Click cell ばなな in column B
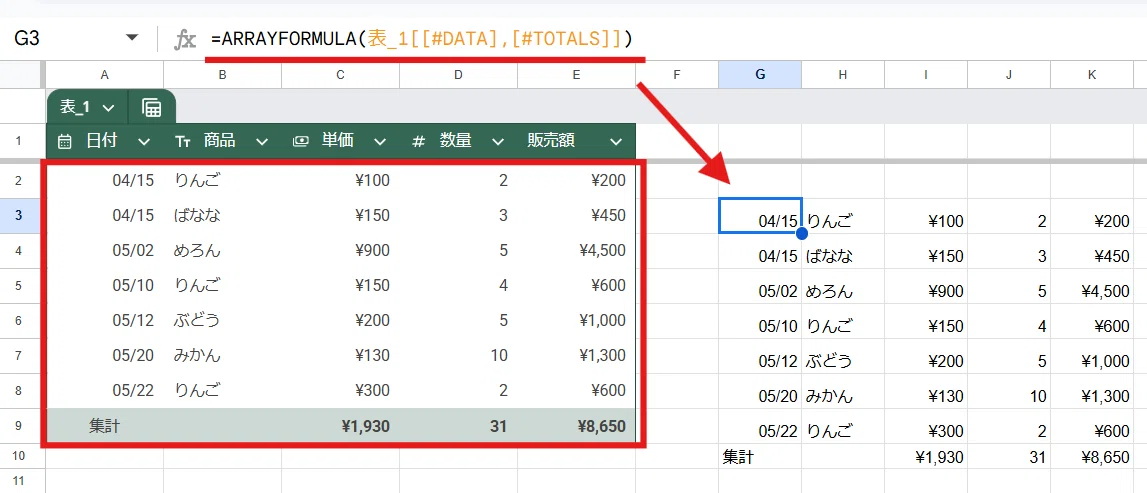This screenshot has height=493, width=1147. 198,216
